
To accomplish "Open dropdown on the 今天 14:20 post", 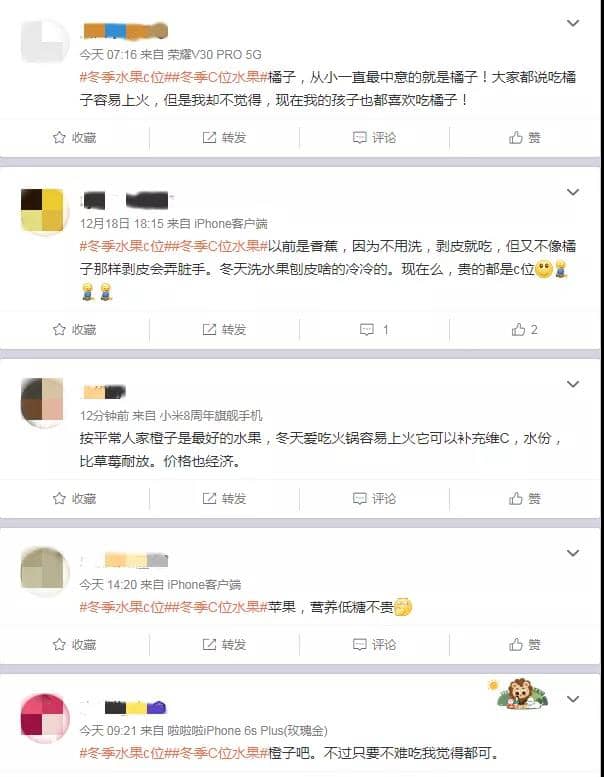I will [573, 553].
